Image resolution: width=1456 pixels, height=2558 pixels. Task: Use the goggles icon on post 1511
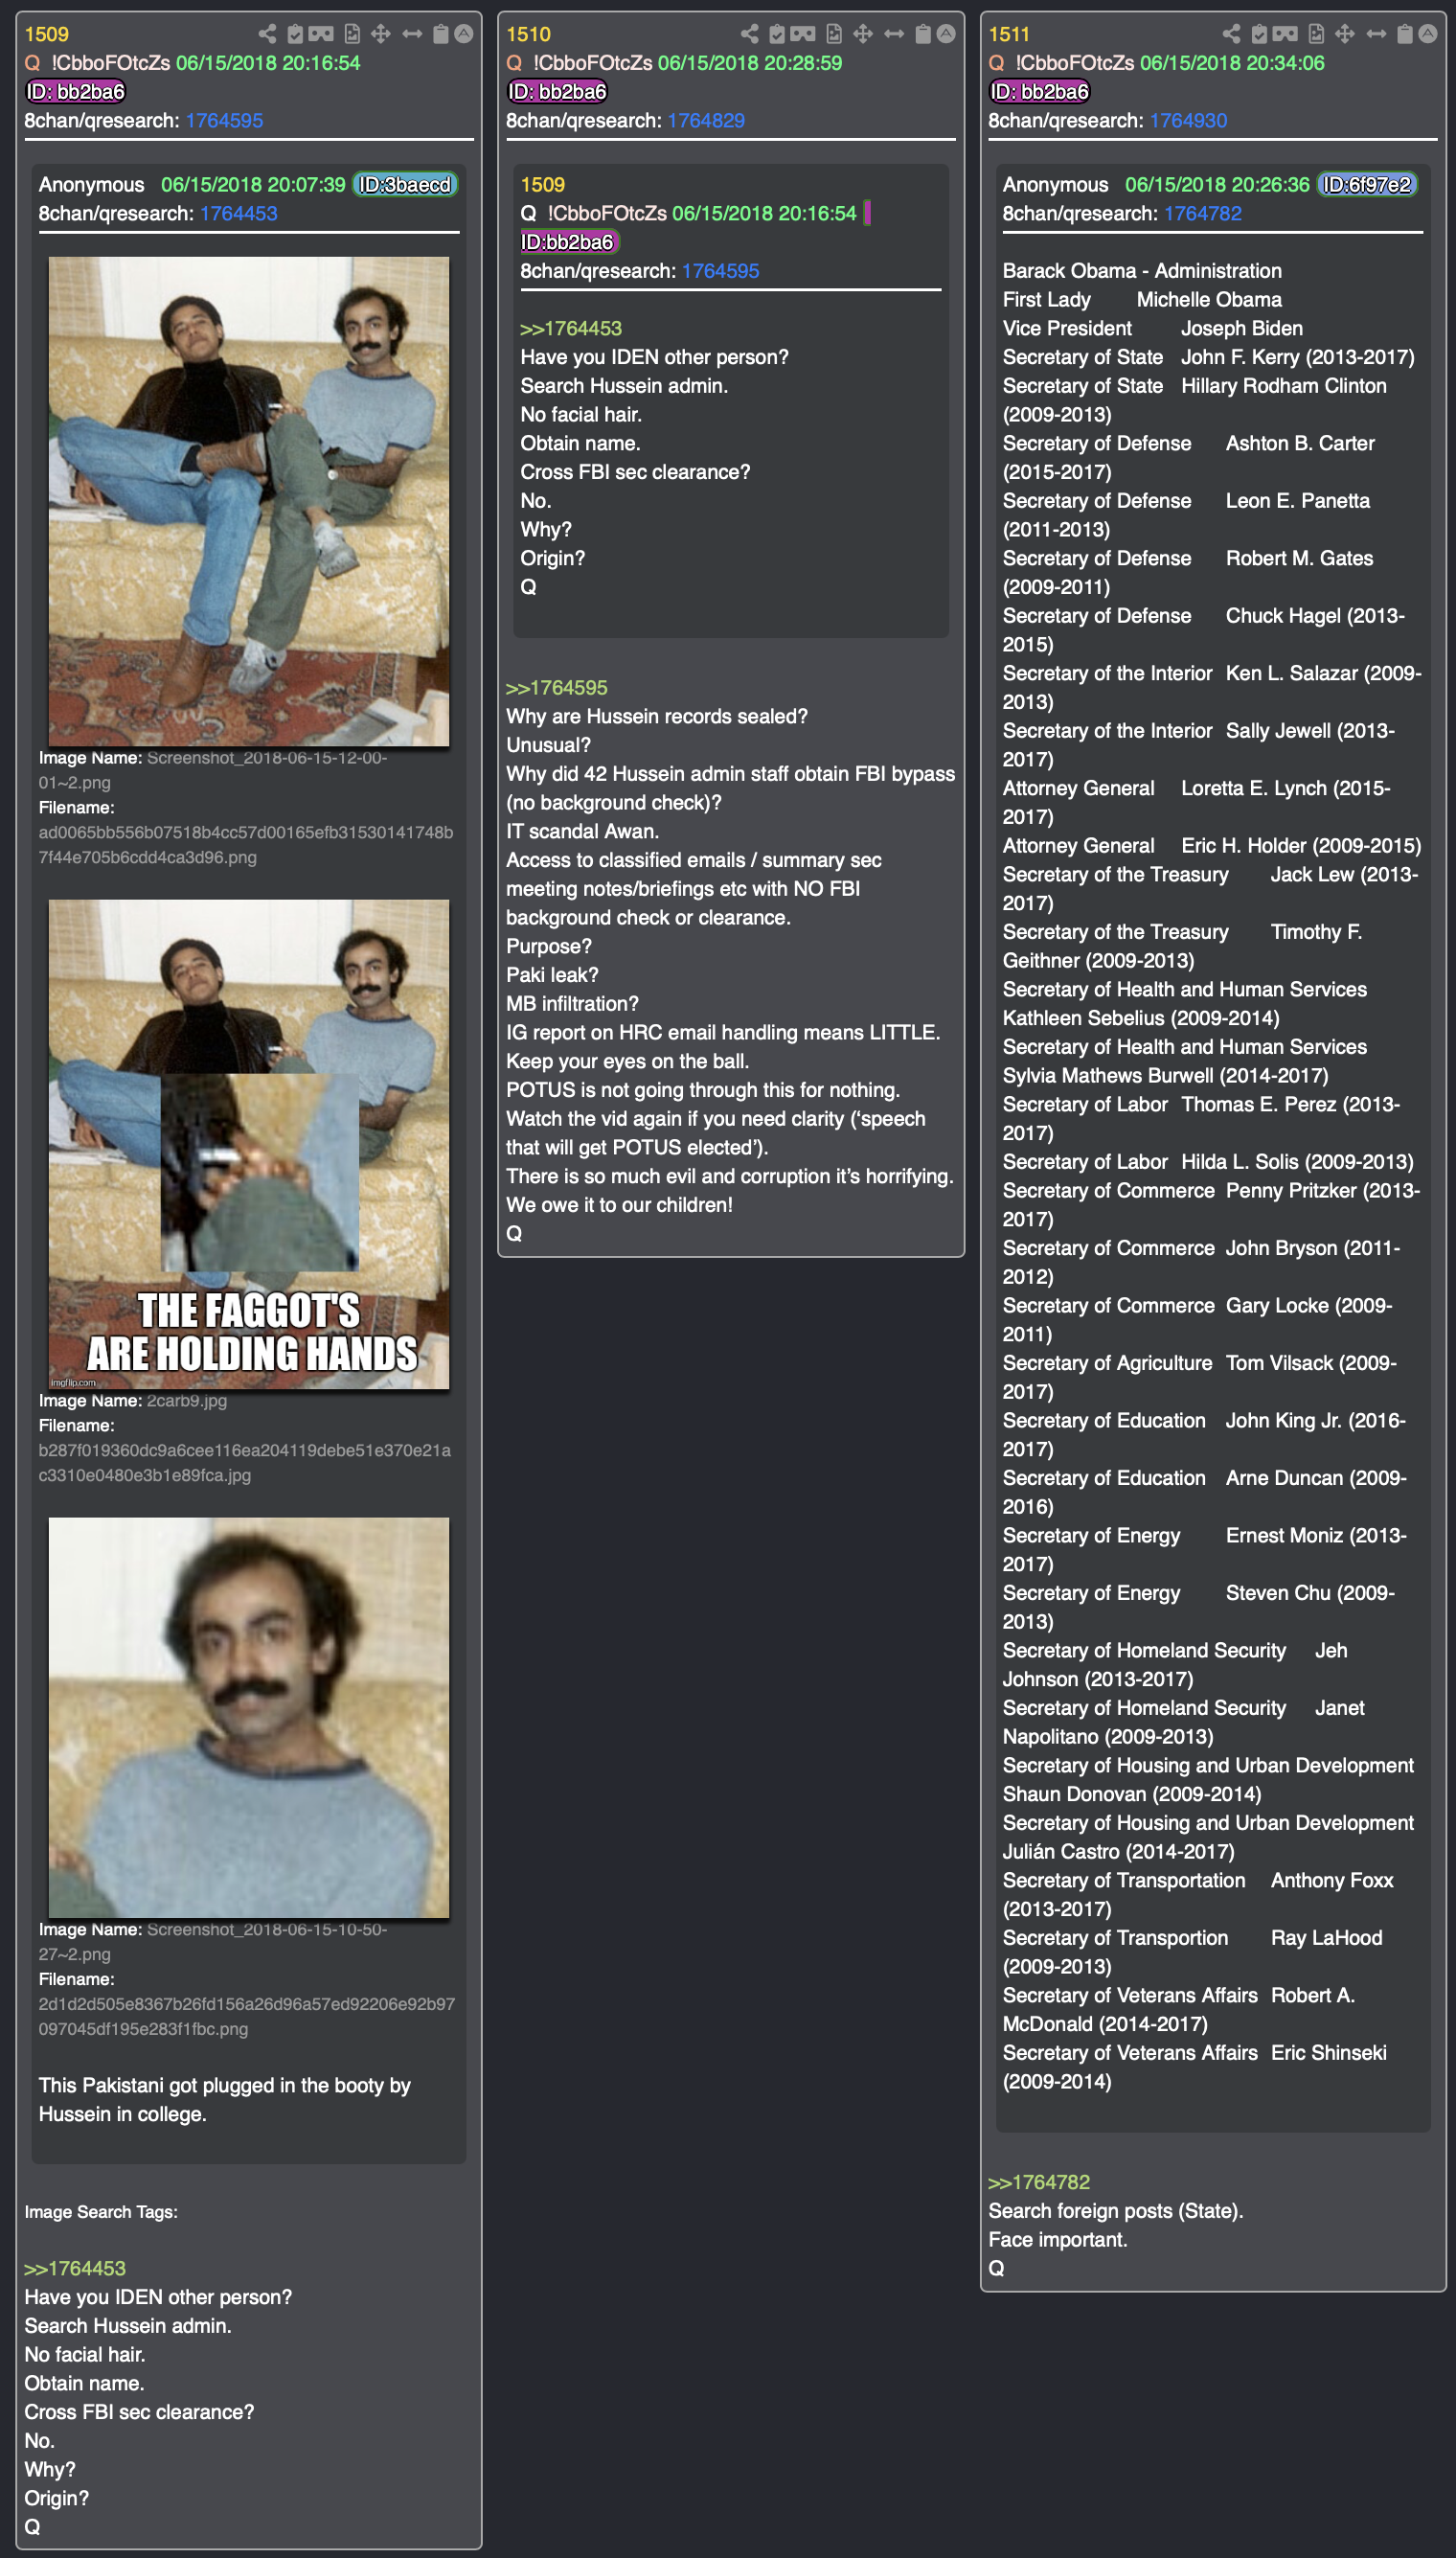pos(1285,34)
